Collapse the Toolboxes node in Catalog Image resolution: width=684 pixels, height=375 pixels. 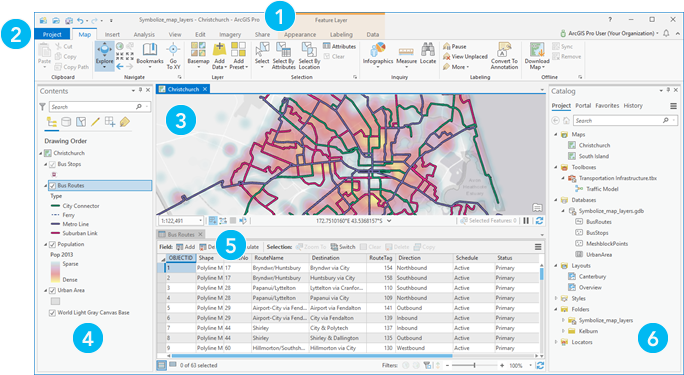tap(556, 167)
